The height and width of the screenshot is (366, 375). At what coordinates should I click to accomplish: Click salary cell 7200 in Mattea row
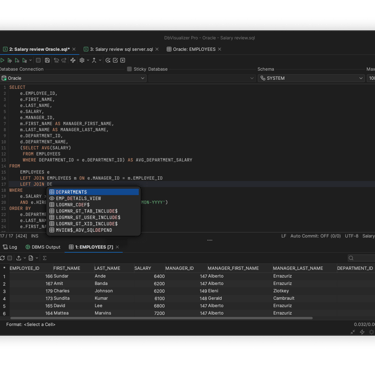[159, 313]
